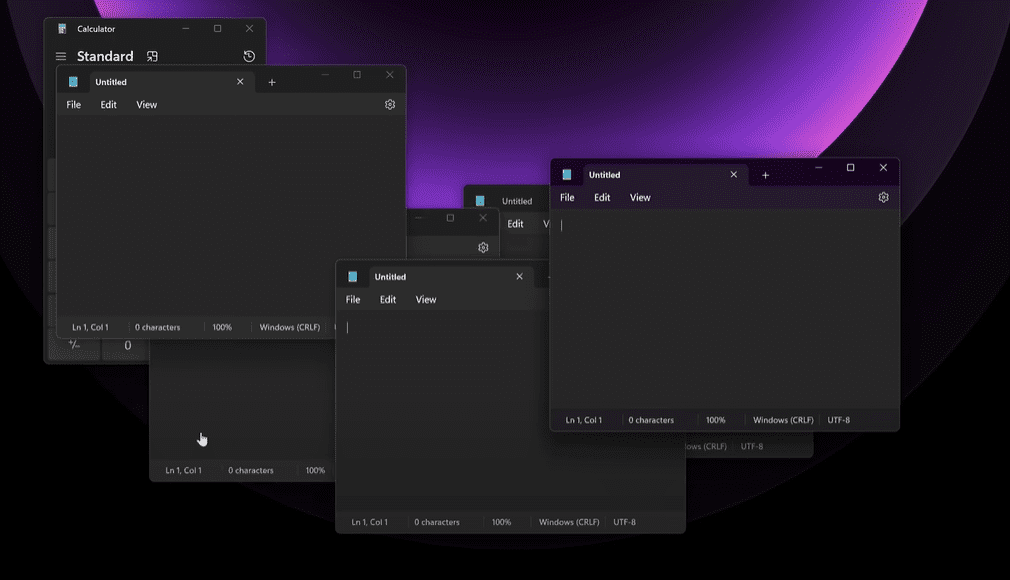This screenshot has width=1010, height=580.
Task: Click Windows (CRLF) in the rightmost Notepad status bar
Action: (783, 420)
